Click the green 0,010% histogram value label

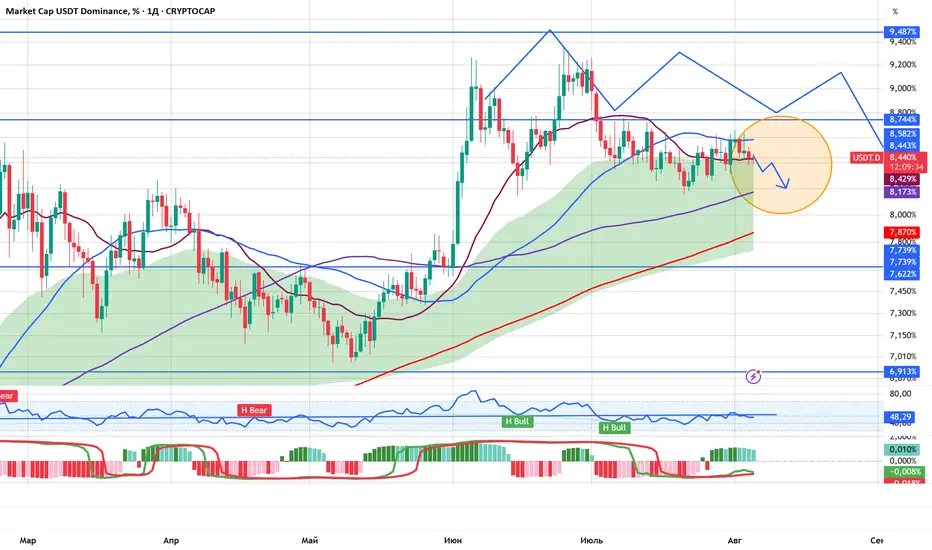(902, 449)
